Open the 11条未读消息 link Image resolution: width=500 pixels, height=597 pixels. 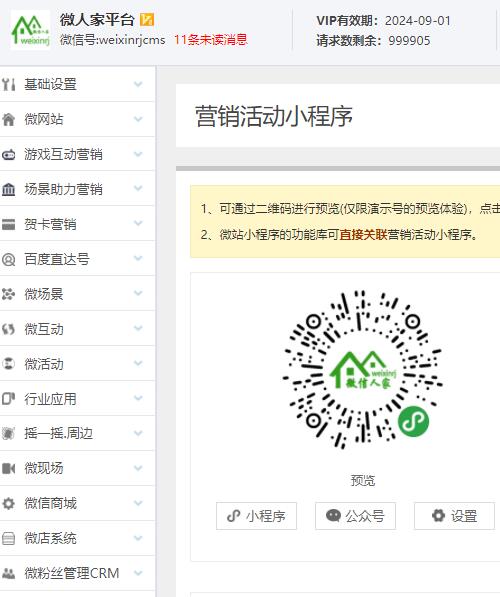pyautogui.click(x=211, y=40)
